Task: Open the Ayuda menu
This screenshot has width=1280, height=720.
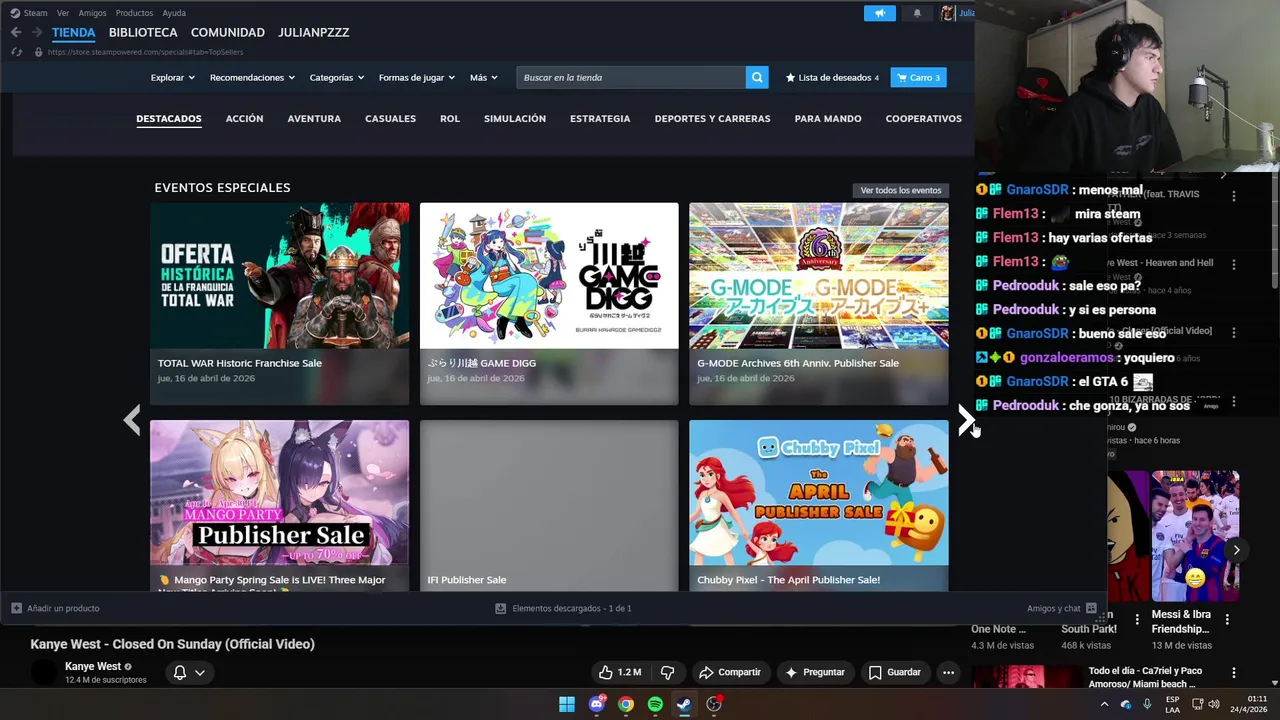Action: tap(174, 13)
